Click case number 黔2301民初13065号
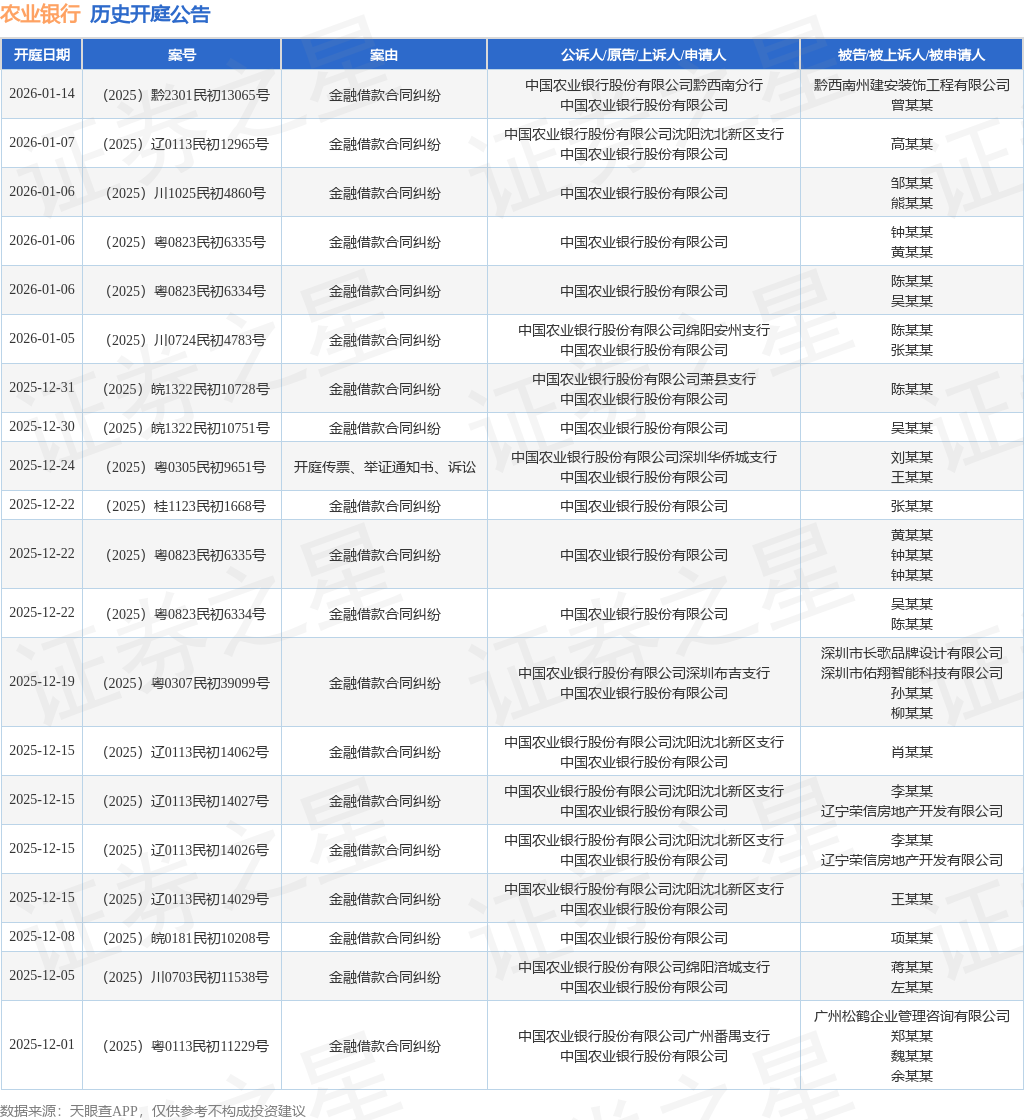The height and width of the screenshot is (1120, 1024). tap(186, 95)
